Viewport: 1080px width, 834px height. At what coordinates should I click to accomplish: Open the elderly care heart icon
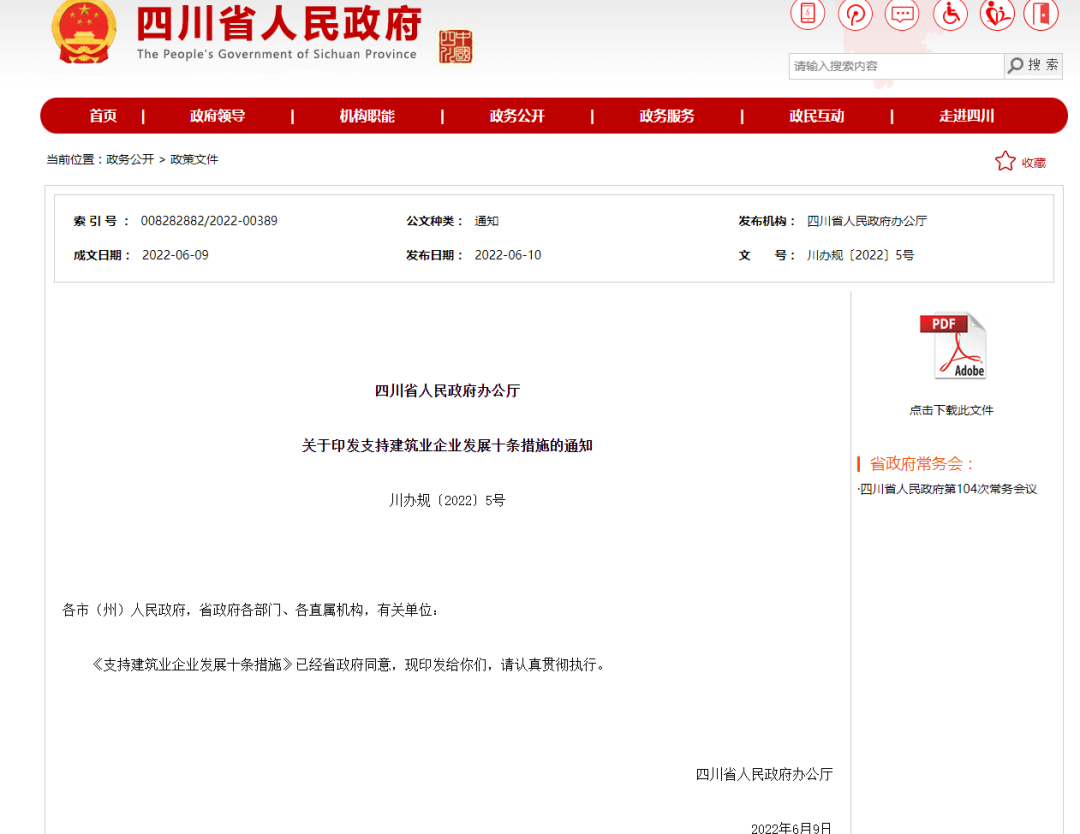tap(997, 13)
